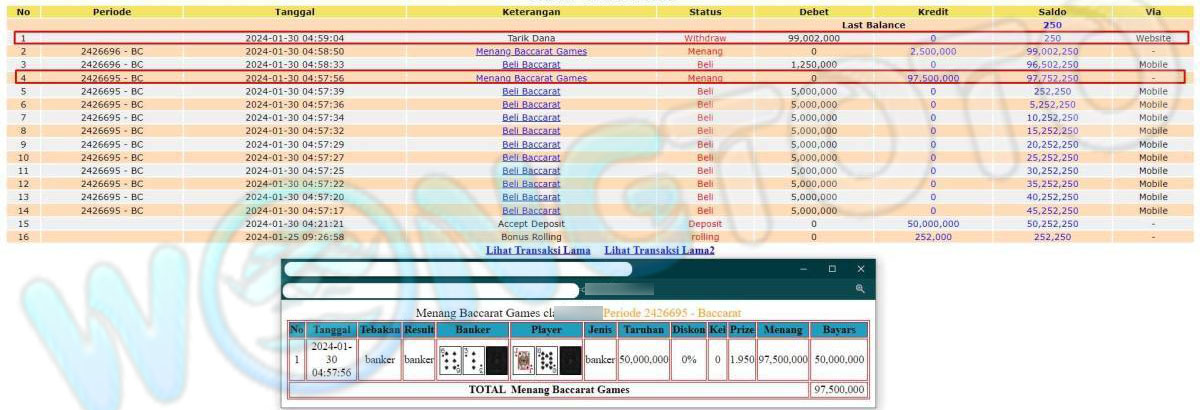Click the Saldo column header
1200x410 pixels.
1052,12
